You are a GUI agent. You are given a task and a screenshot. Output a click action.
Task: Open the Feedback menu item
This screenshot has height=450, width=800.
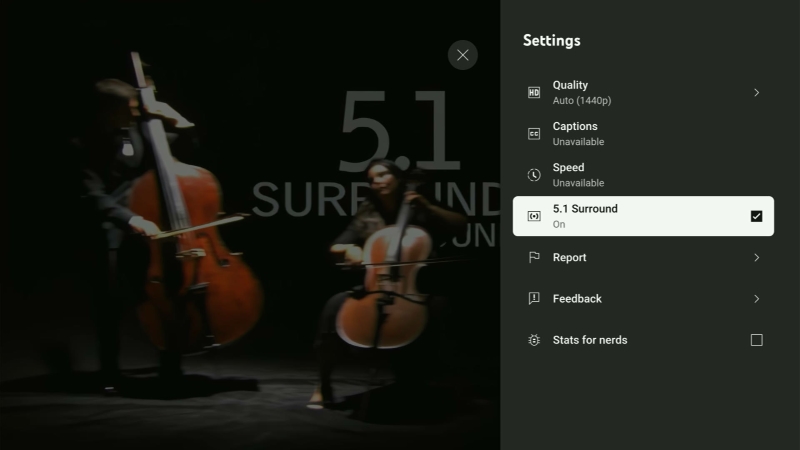[643, 298]
